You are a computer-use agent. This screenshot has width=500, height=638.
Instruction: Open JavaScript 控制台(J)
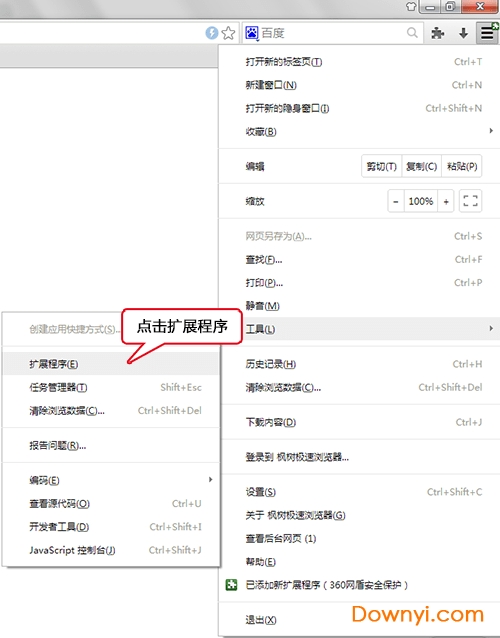click(x=111, y=550)
